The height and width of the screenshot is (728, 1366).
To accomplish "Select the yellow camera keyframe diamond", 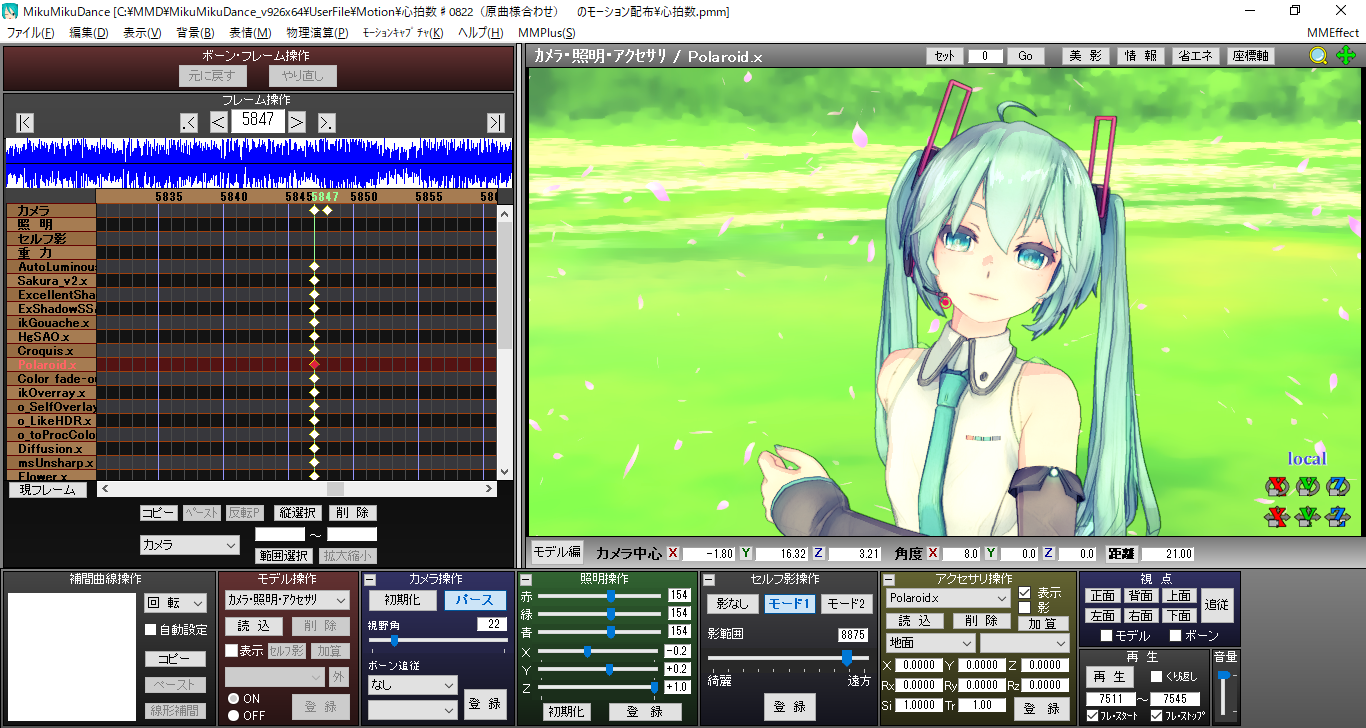I will point(327,210).
